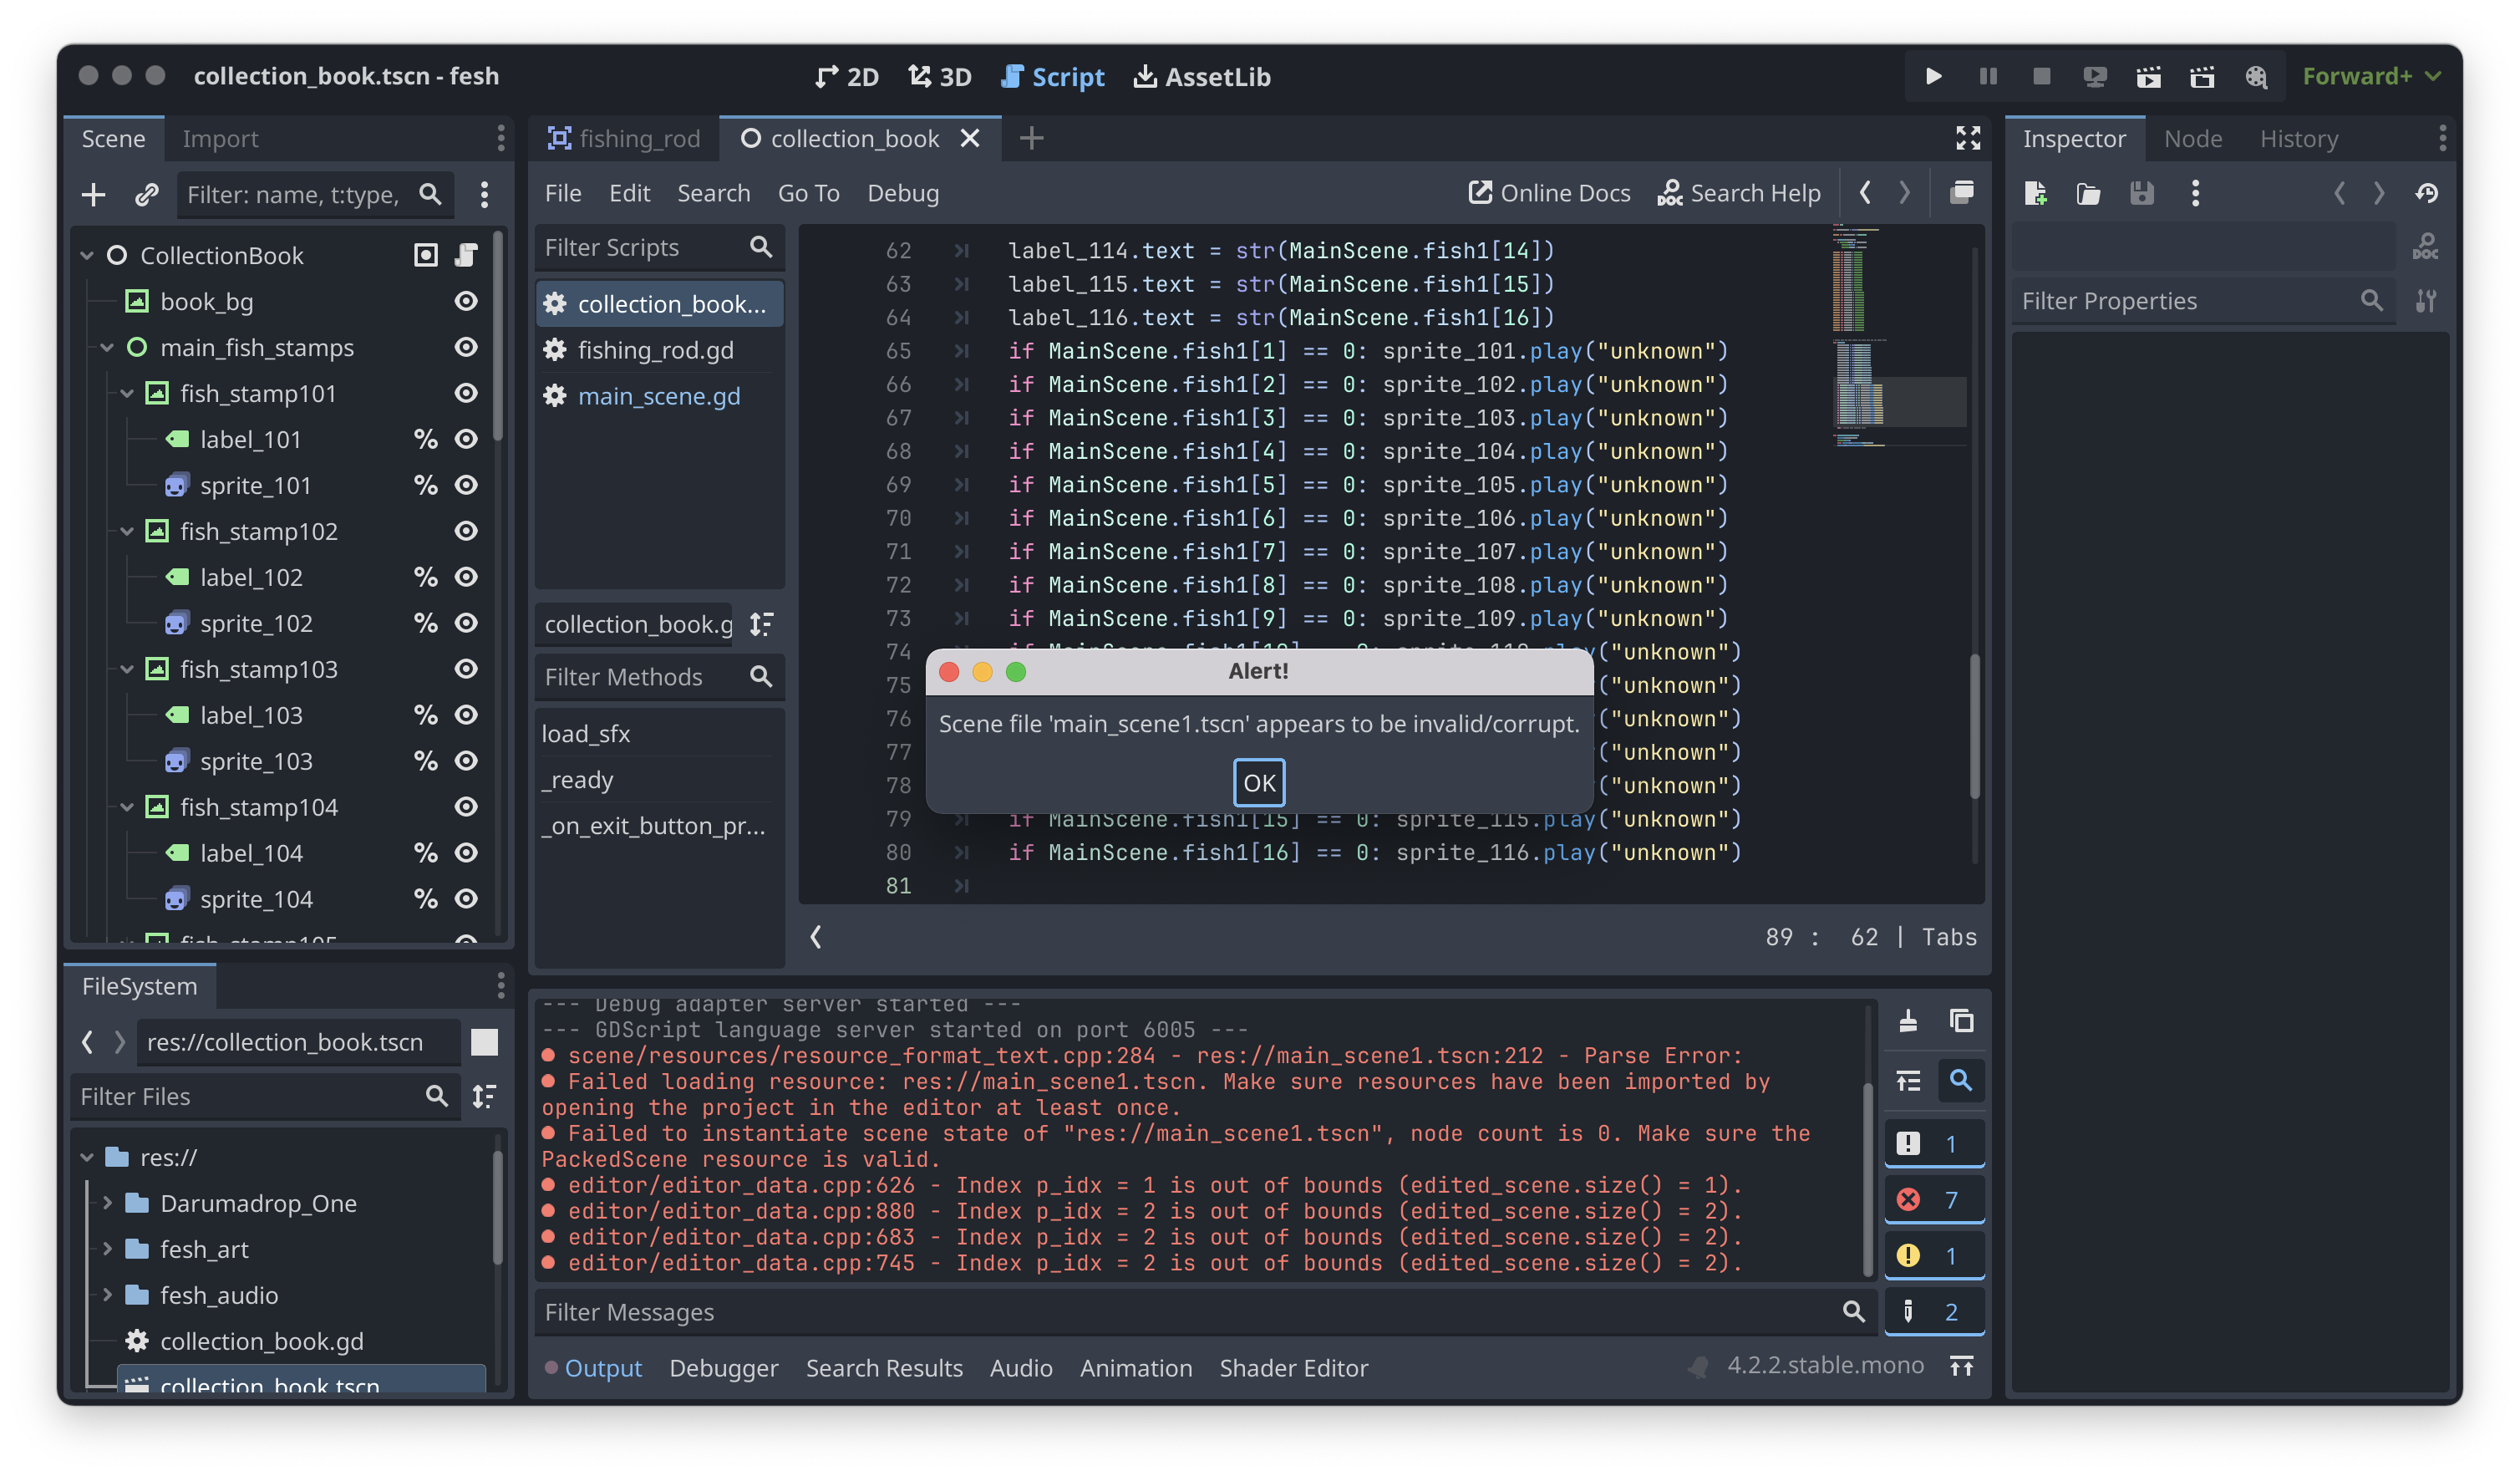Screen dimensions: 2520x1476
Task: Collapse the fish_stamp104 node
Action: pyautogui.click(x=127, y=807)
